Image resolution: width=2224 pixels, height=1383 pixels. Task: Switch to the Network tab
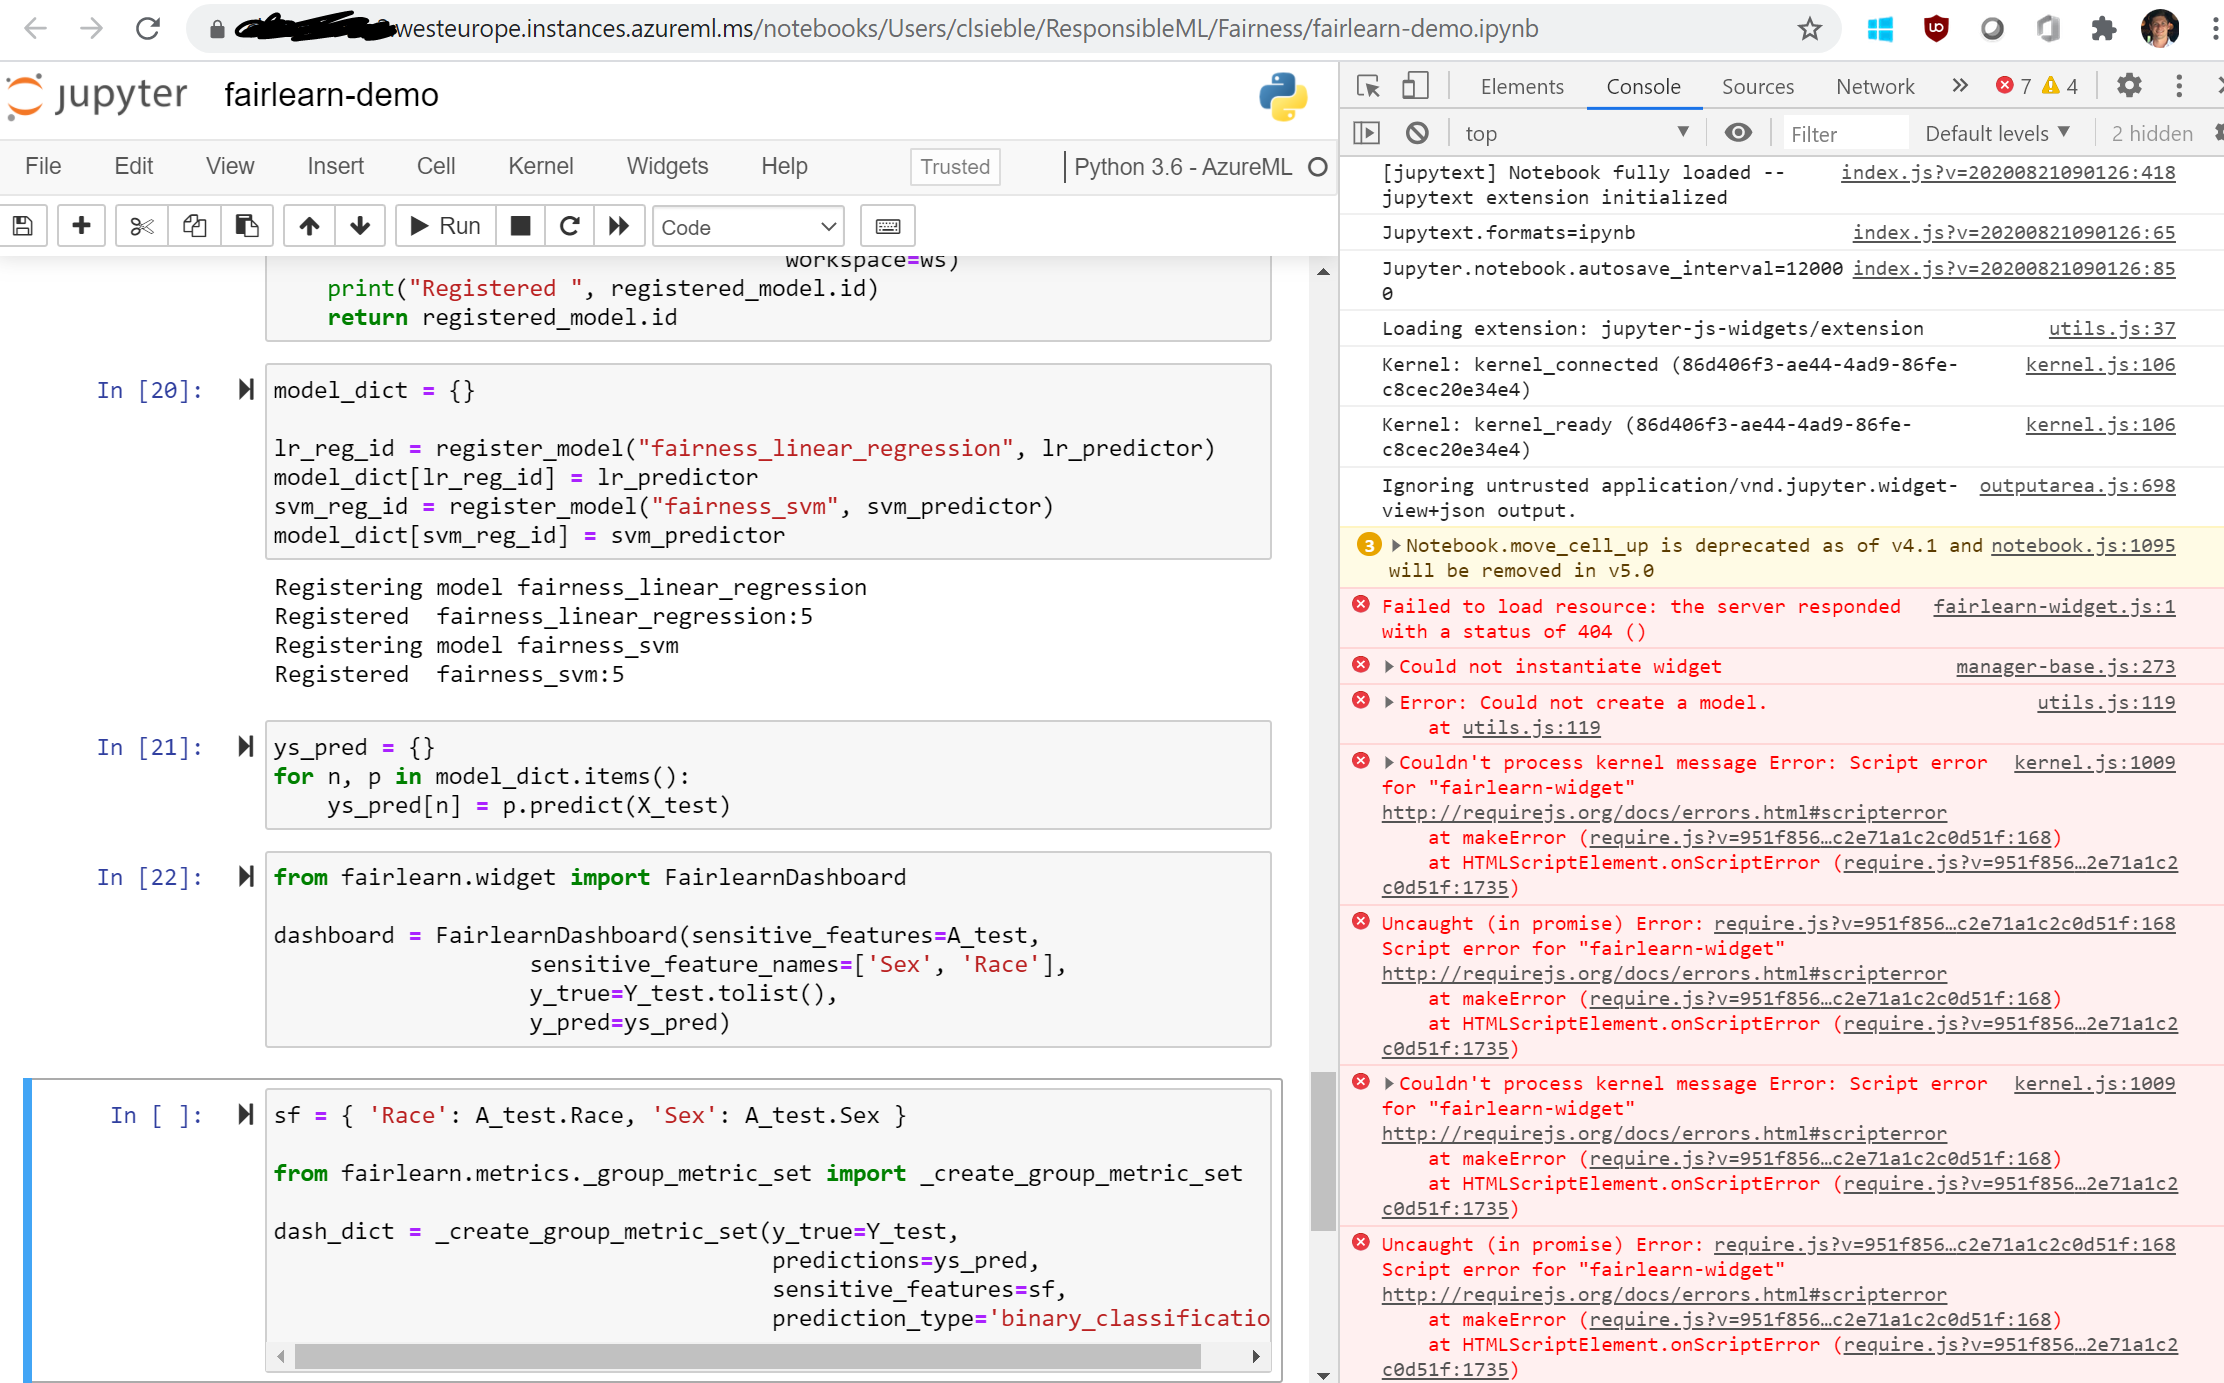pyautogui.click(x=1874, y=87)
